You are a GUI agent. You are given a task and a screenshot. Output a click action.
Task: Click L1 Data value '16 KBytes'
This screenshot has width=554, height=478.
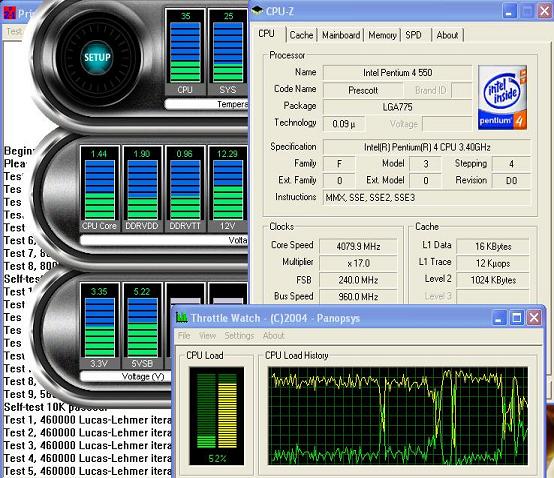point(493,246)
